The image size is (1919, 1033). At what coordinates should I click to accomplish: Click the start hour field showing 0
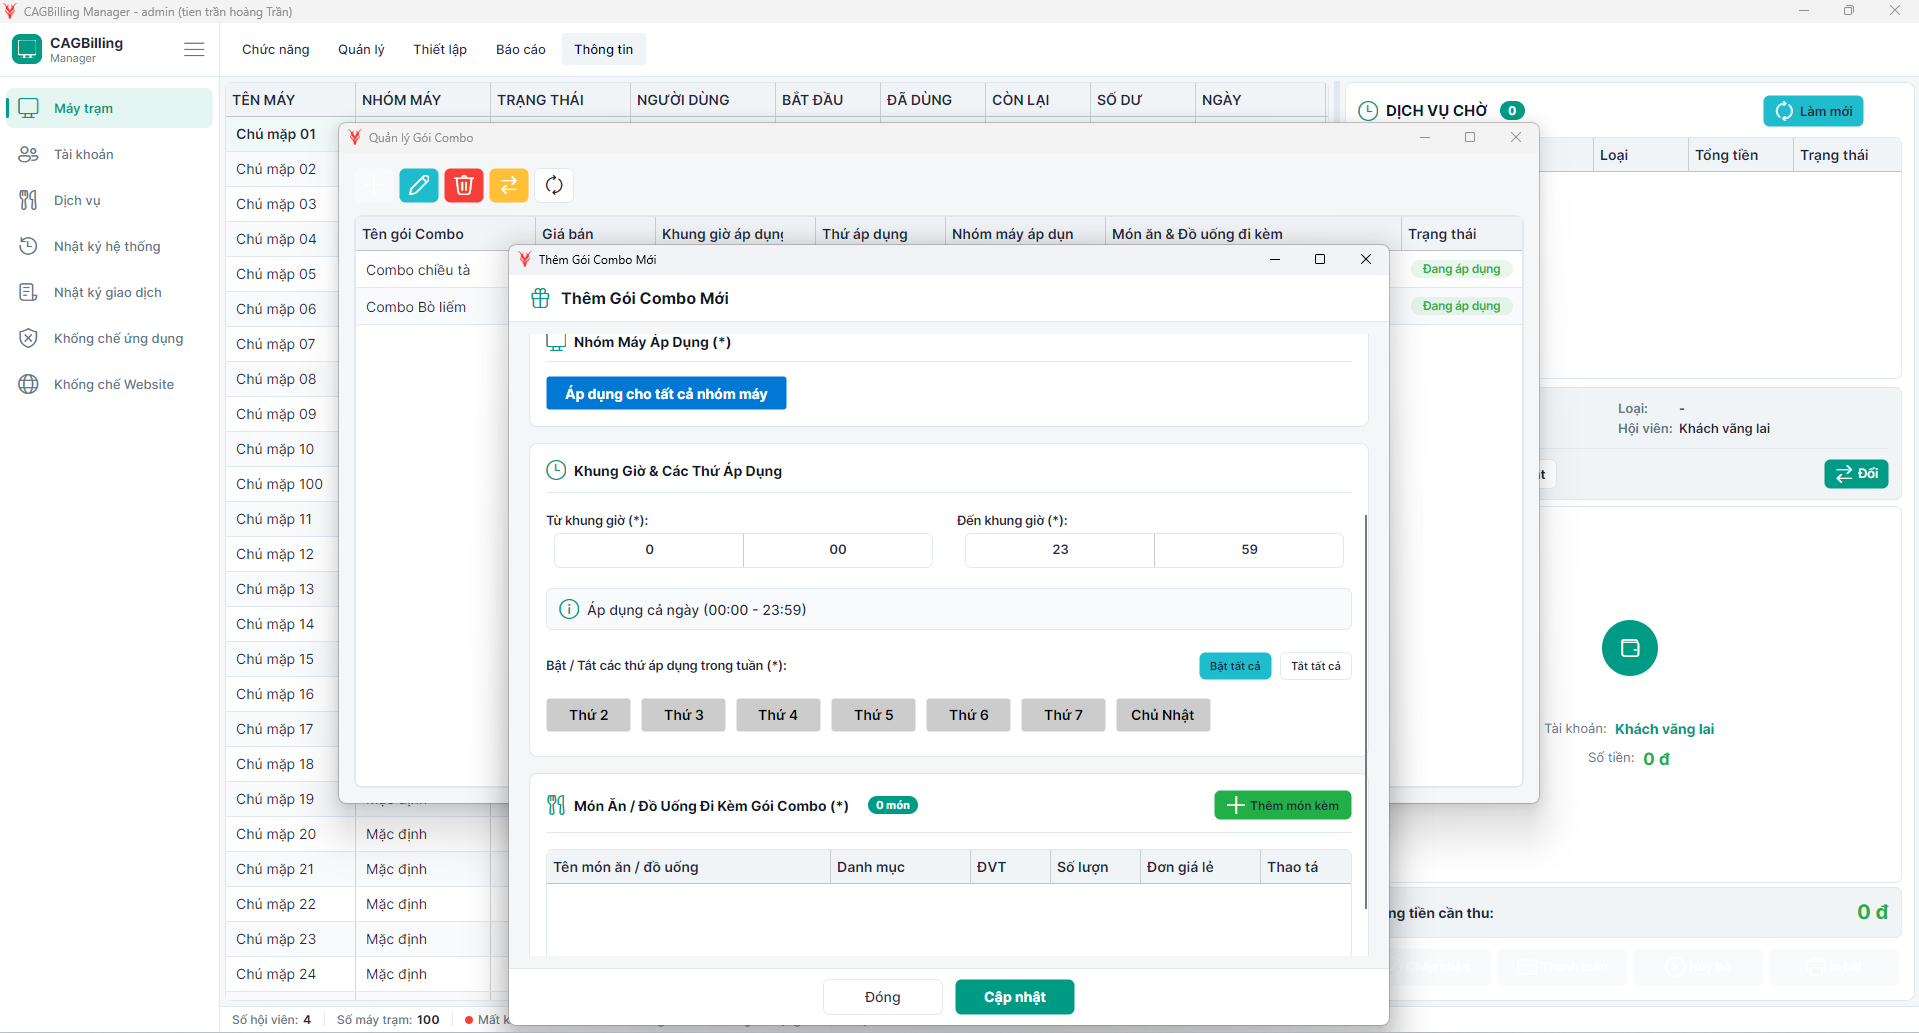[649, 549]
